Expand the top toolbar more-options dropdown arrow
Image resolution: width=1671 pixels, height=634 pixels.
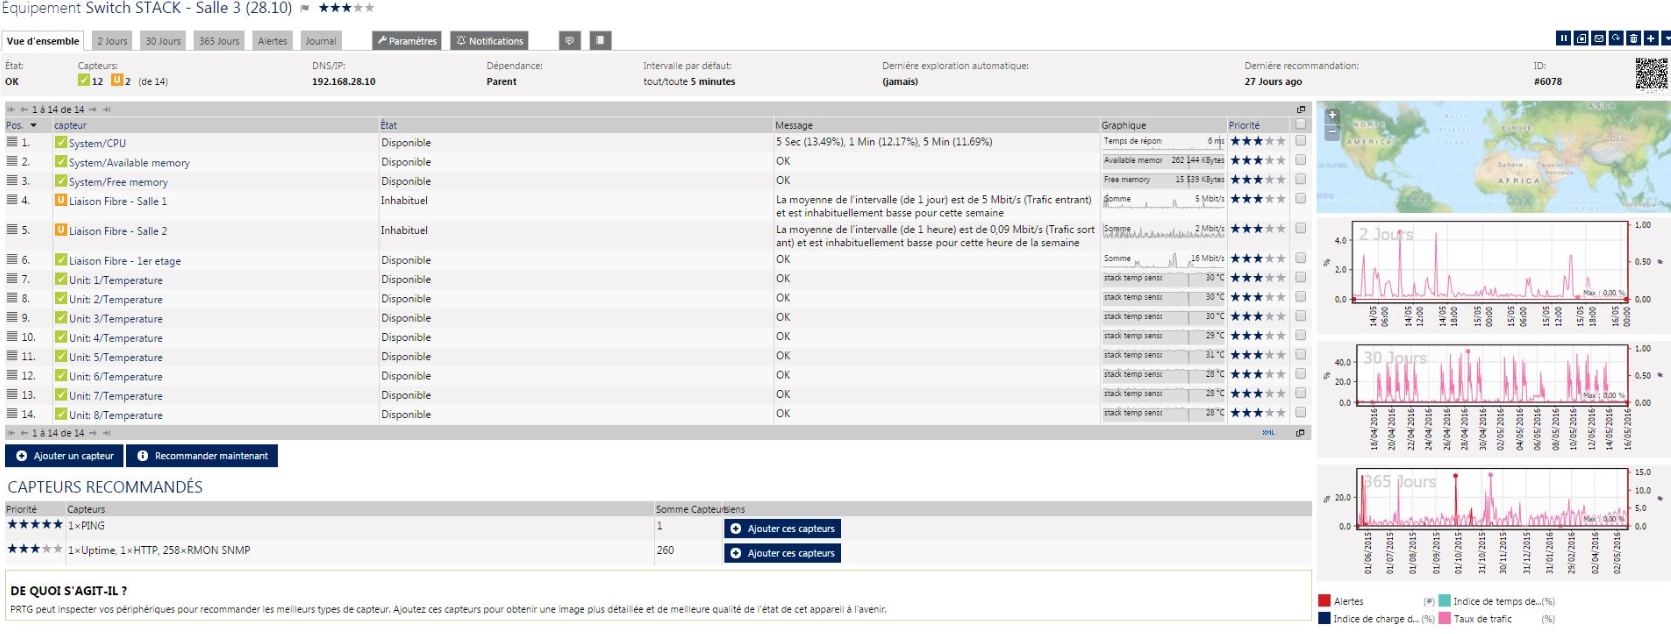coord(1666,38)
